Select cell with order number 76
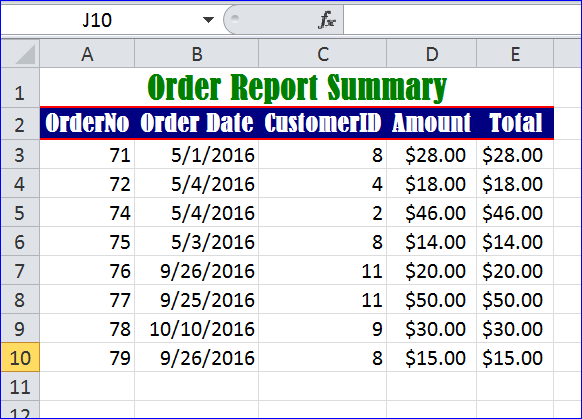The width and height of the screenshot is (582, 419). pyautogui.click(x=87, y=271)
